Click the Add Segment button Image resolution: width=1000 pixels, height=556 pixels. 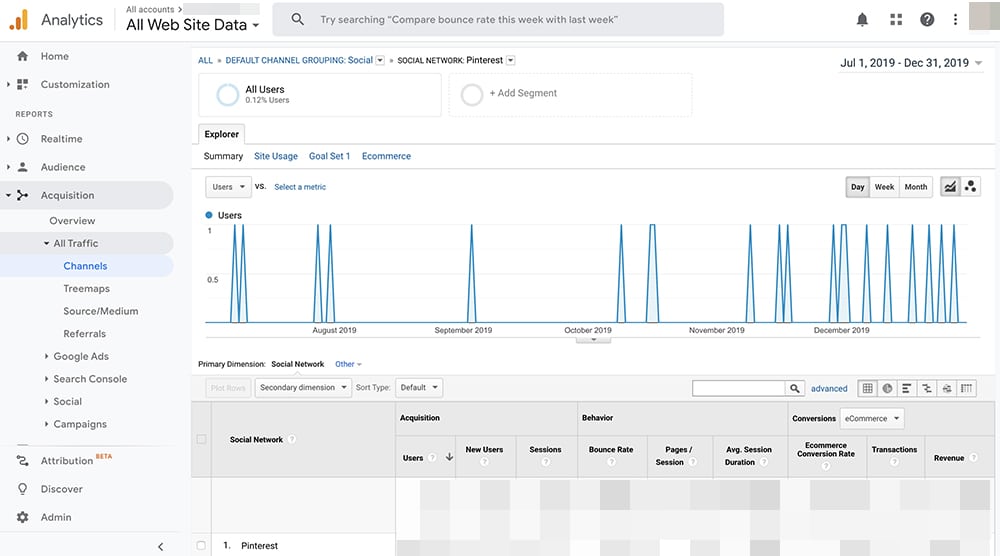(x=571, y=94)
